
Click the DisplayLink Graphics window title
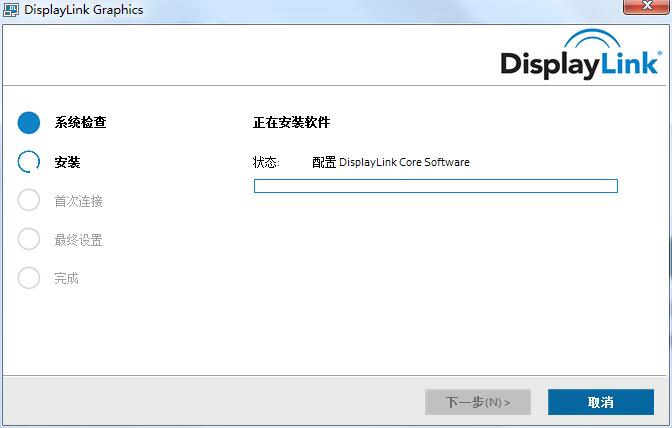point(84,10)
